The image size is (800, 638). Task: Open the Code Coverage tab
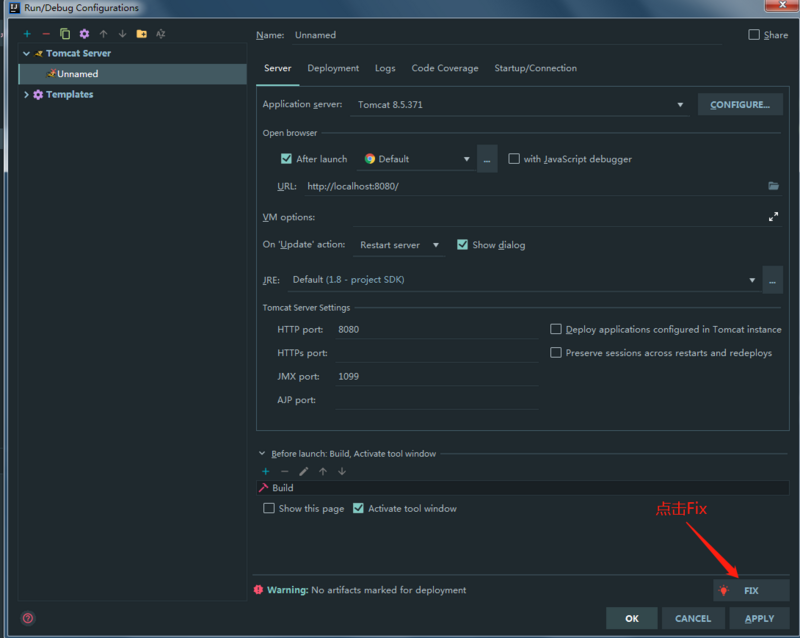445,68
